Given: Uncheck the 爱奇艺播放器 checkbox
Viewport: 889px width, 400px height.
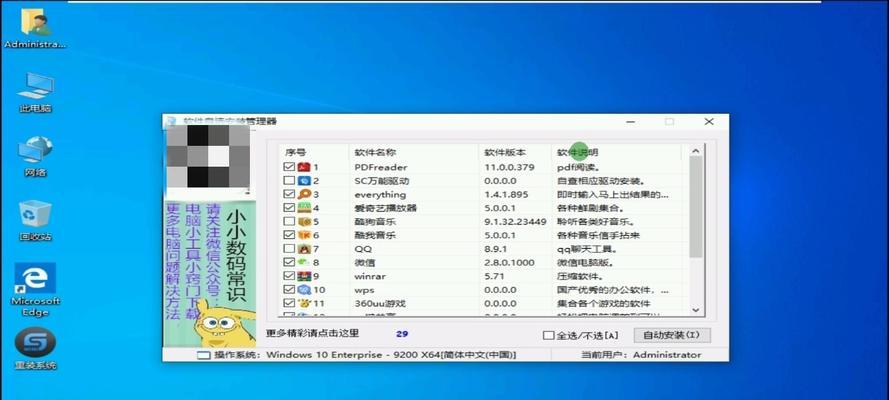Looking at the screenshot, I should coord(289,208).
